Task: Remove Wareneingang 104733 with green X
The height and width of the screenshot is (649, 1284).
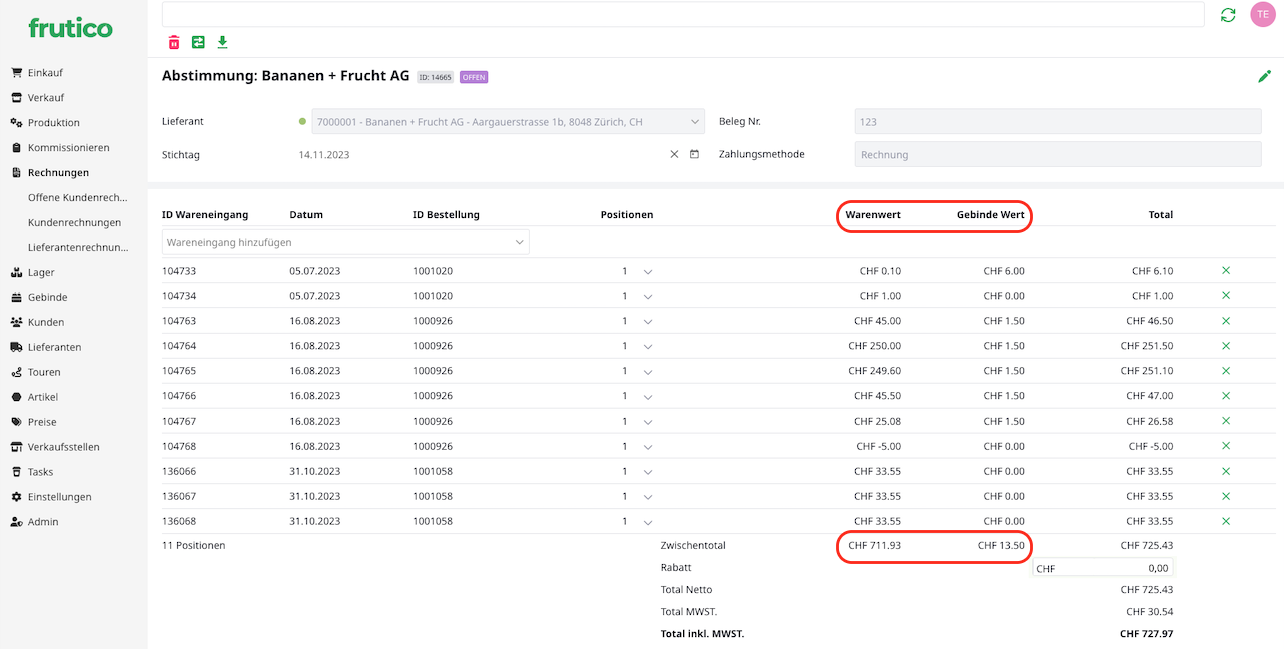Action: coord(1226,271)
